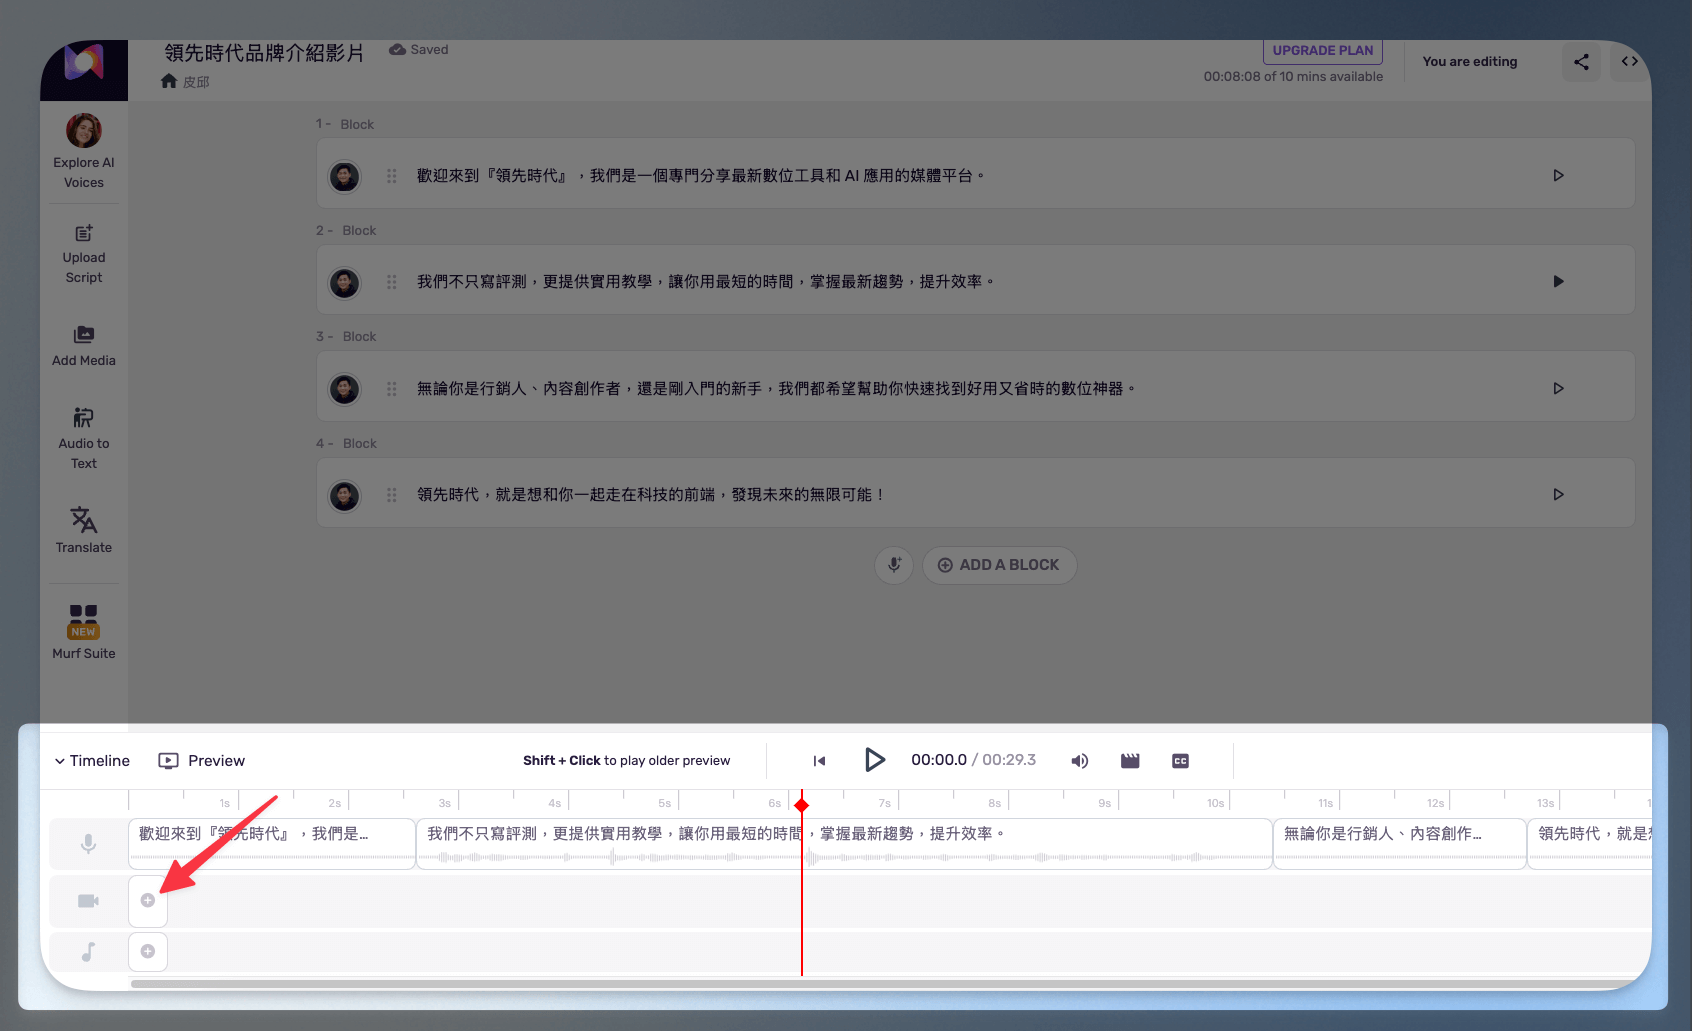Toggle the volume speaker icon

point(1080,761)
